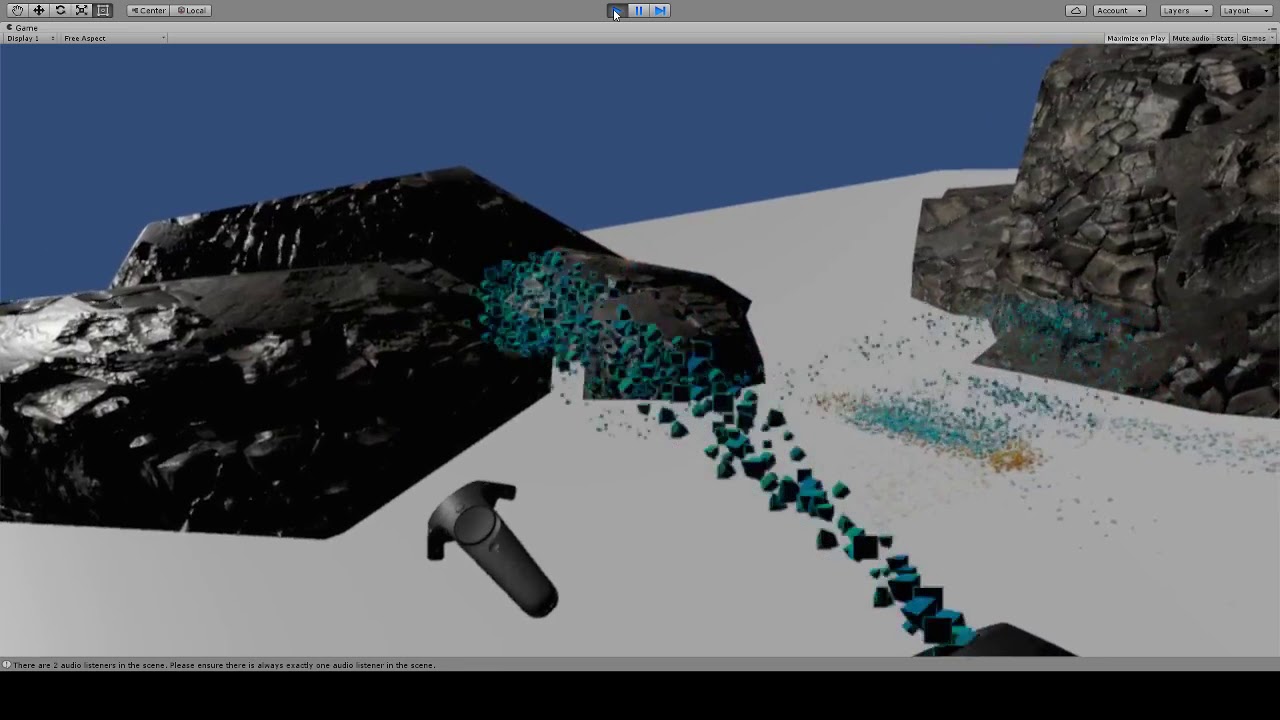Toggle the Stats overlay

click(1225, 38)
